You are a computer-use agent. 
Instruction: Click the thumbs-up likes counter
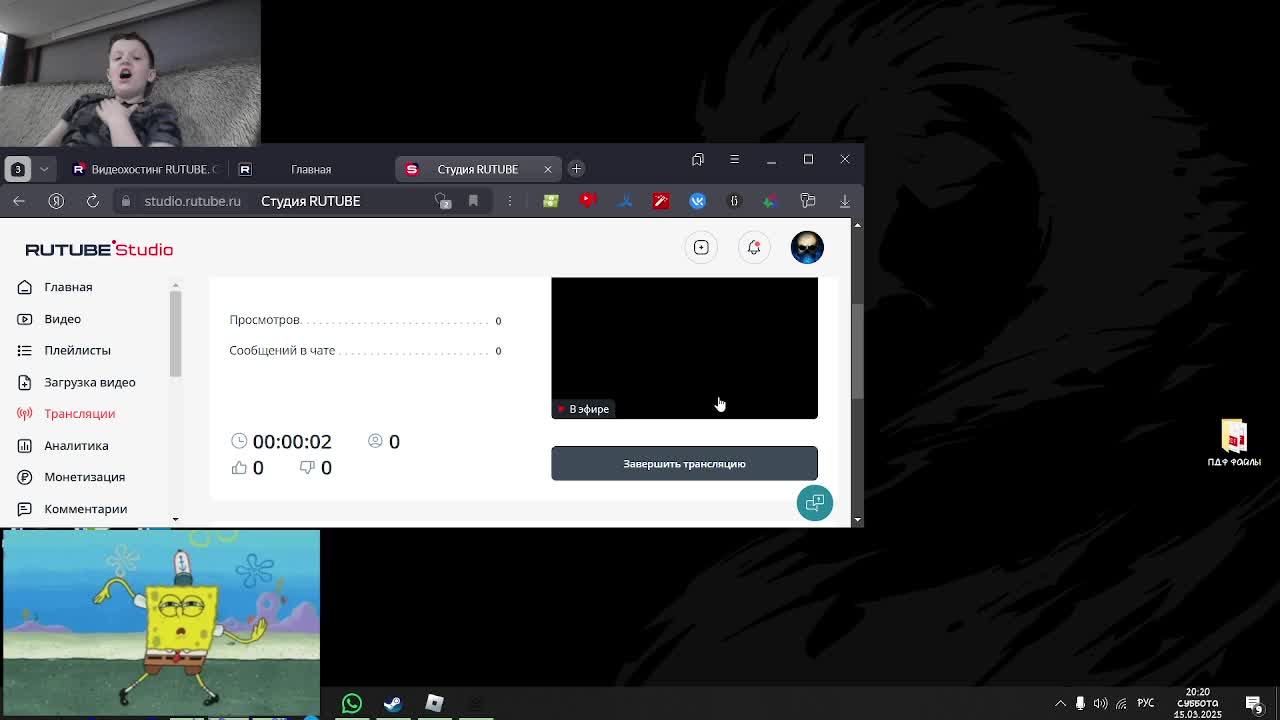(247, 468)
